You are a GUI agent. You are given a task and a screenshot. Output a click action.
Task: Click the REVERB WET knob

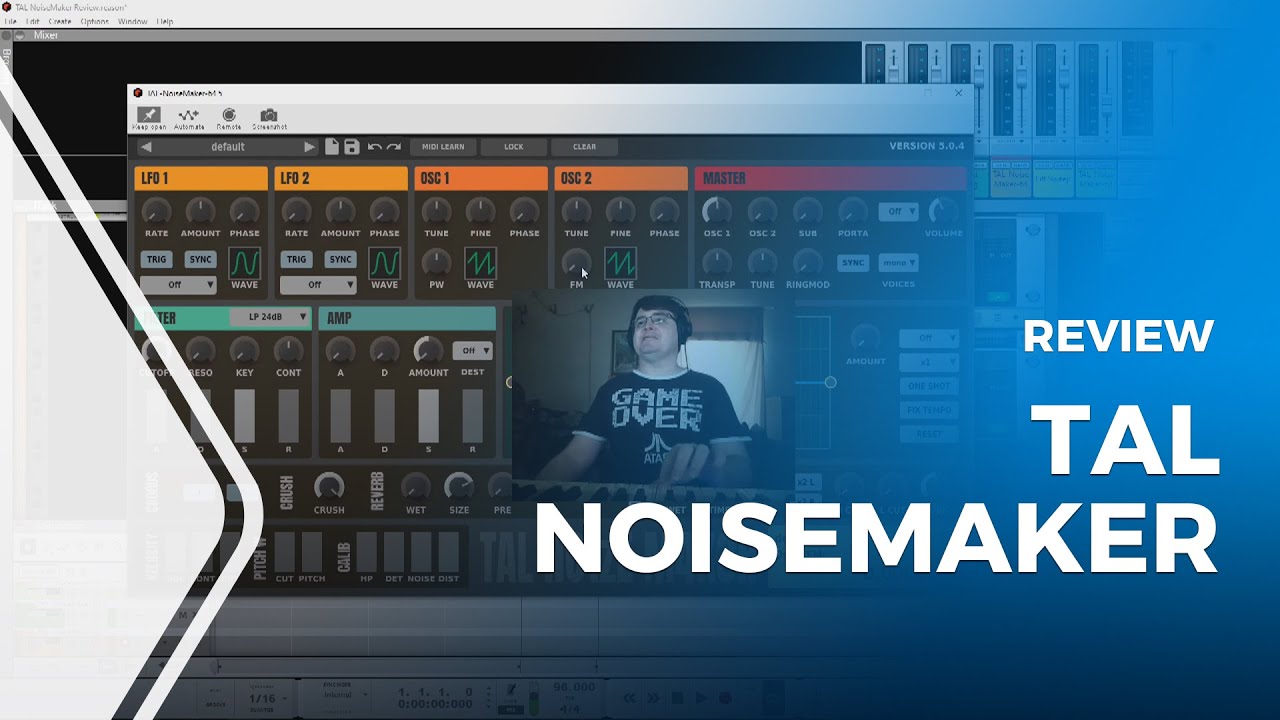(x=416, y=487)
